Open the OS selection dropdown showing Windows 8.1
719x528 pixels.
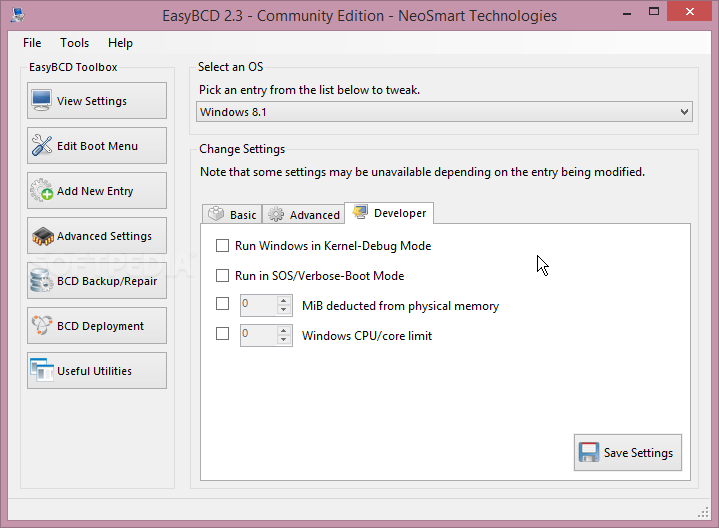tap(444, 112)
